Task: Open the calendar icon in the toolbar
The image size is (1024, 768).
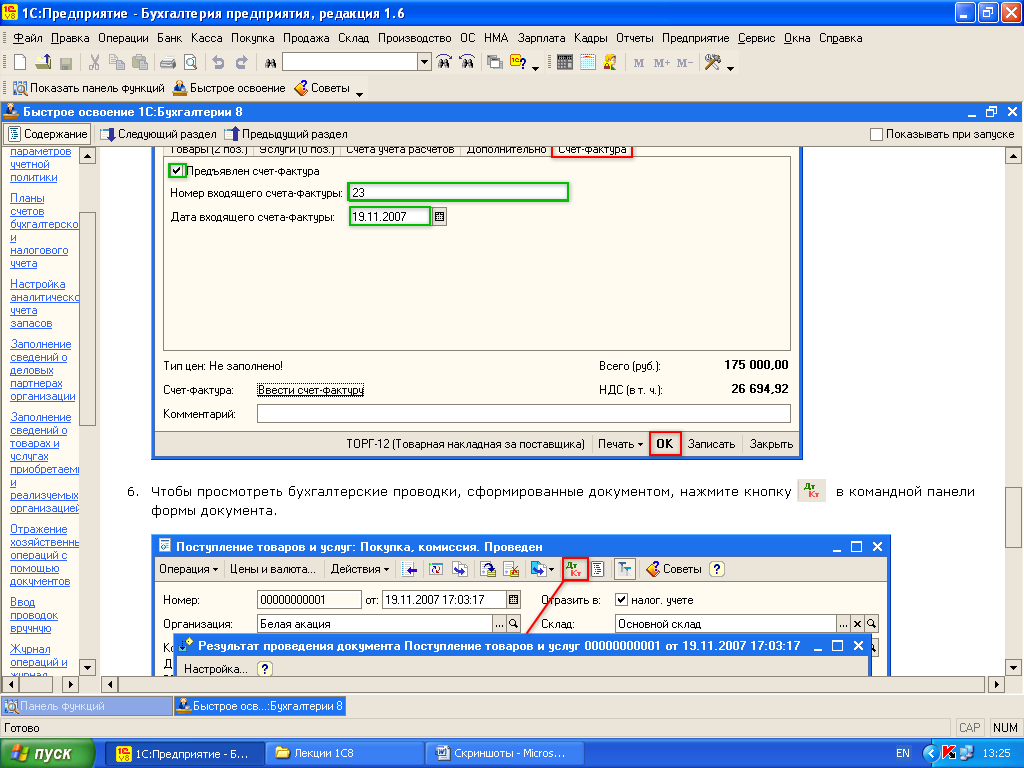Action: point(588,63)
